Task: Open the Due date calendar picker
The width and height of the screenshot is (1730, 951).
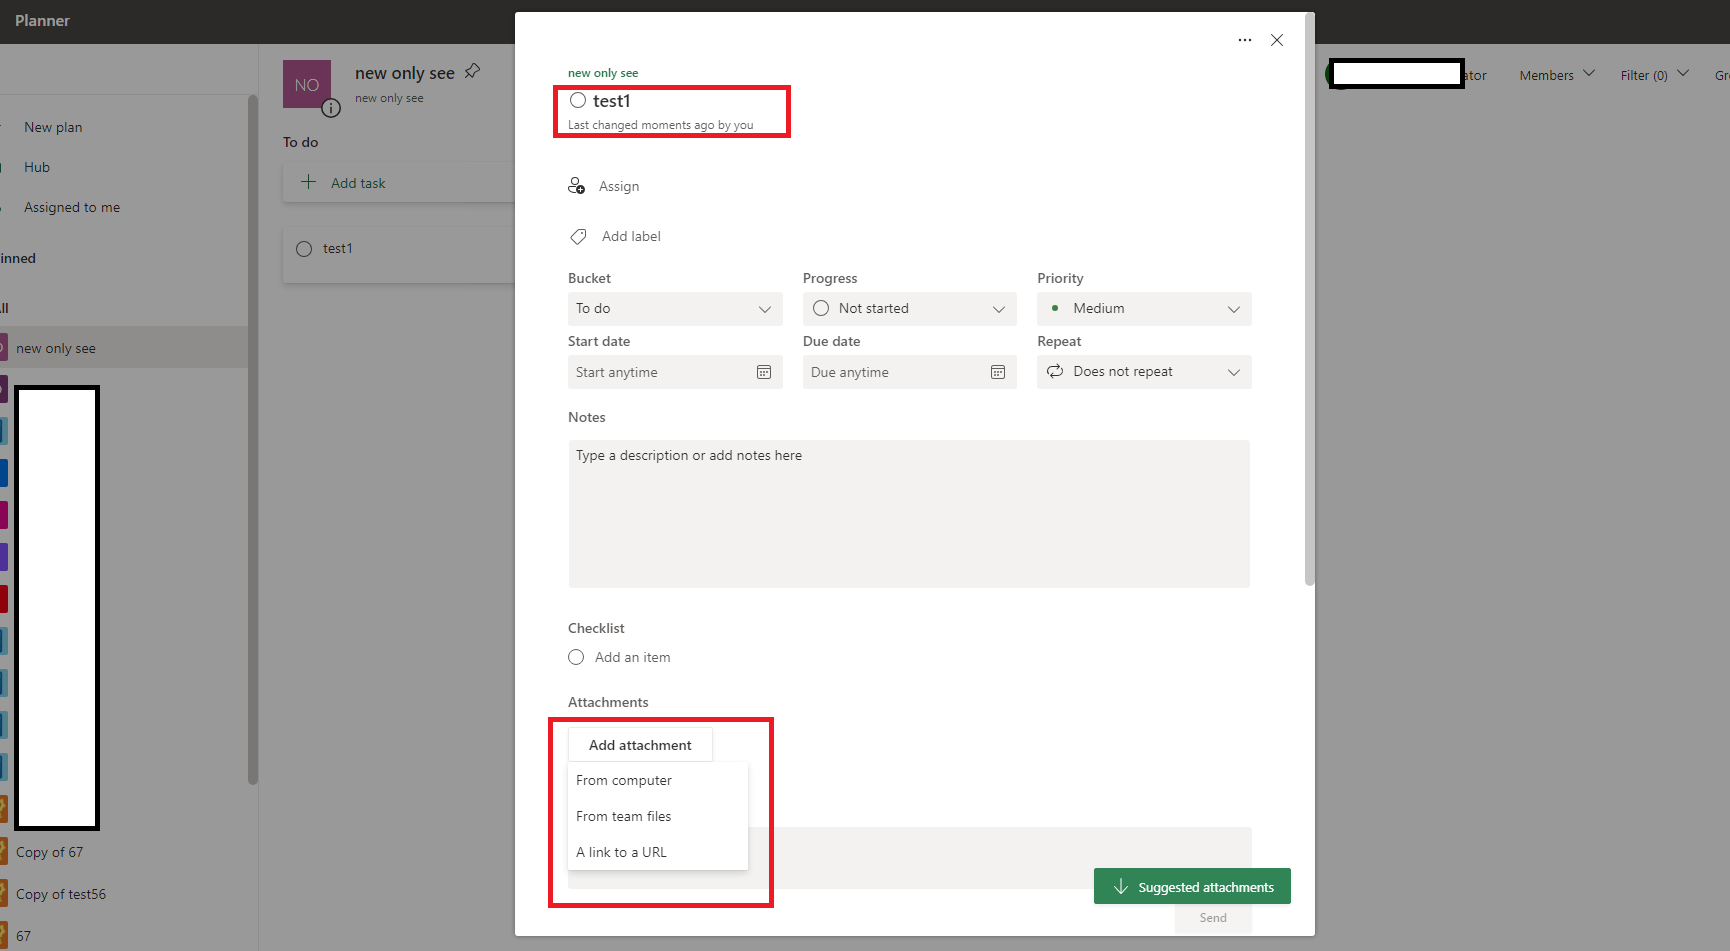Action: pyautogui.click(x=997, y=372)
